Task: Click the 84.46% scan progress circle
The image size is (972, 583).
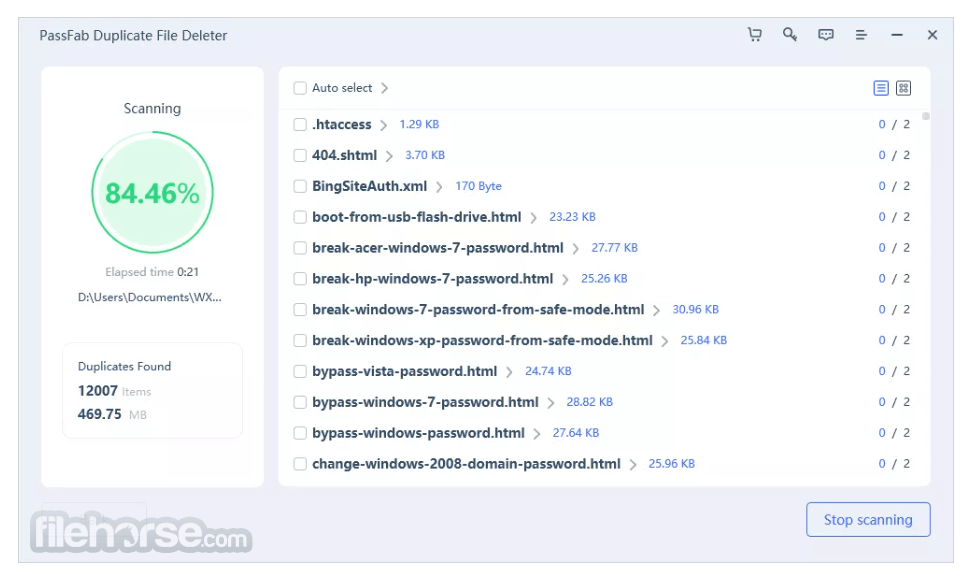Action: (x=152, y=192)
